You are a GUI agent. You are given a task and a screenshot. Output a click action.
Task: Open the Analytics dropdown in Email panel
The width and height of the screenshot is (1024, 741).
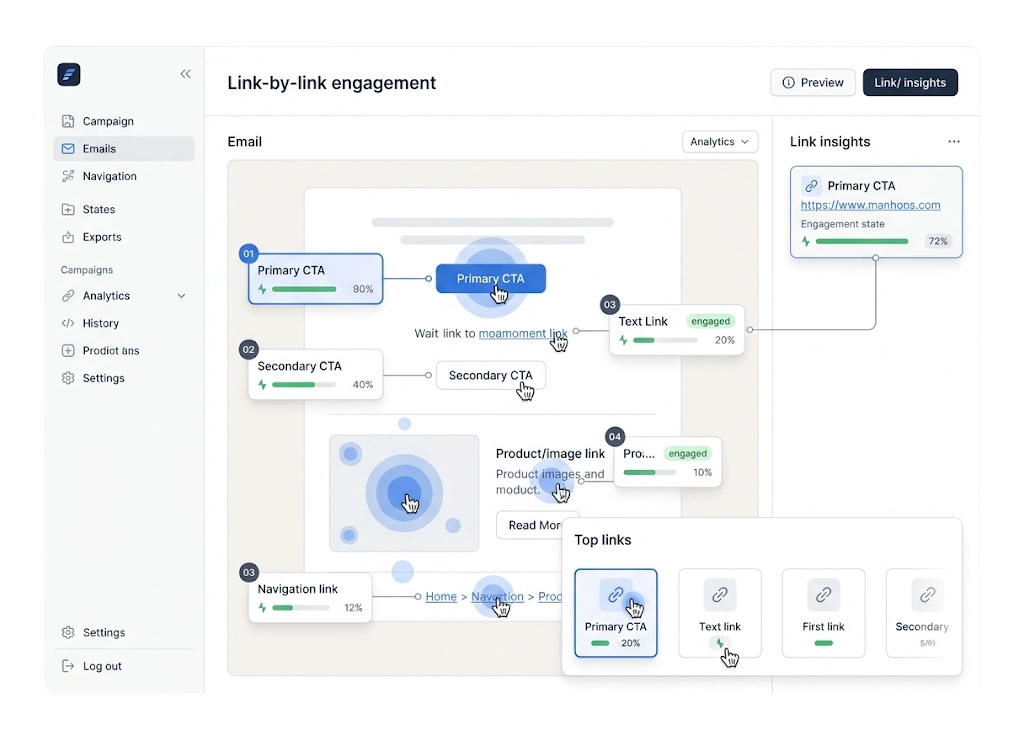(x=720, y=142)
